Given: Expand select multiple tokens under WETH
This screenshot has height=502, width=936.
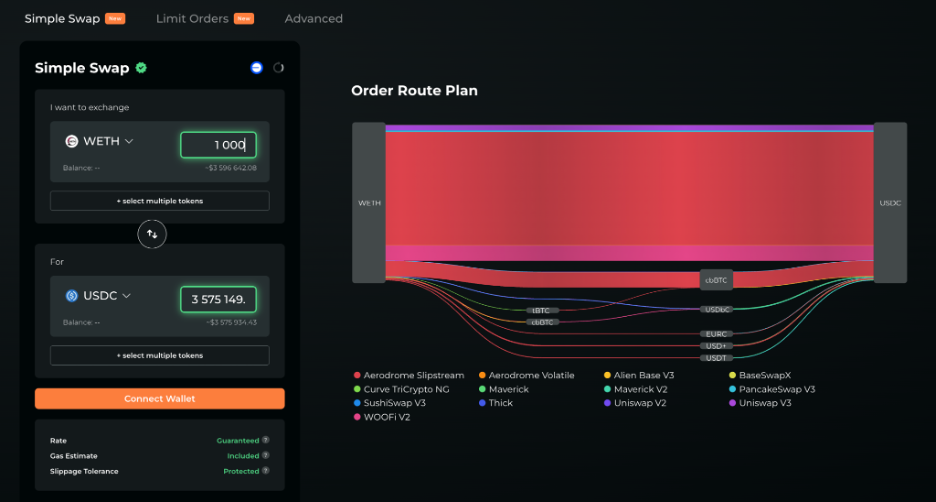Looking at the screenshot, I should click(x=159, y=201).
